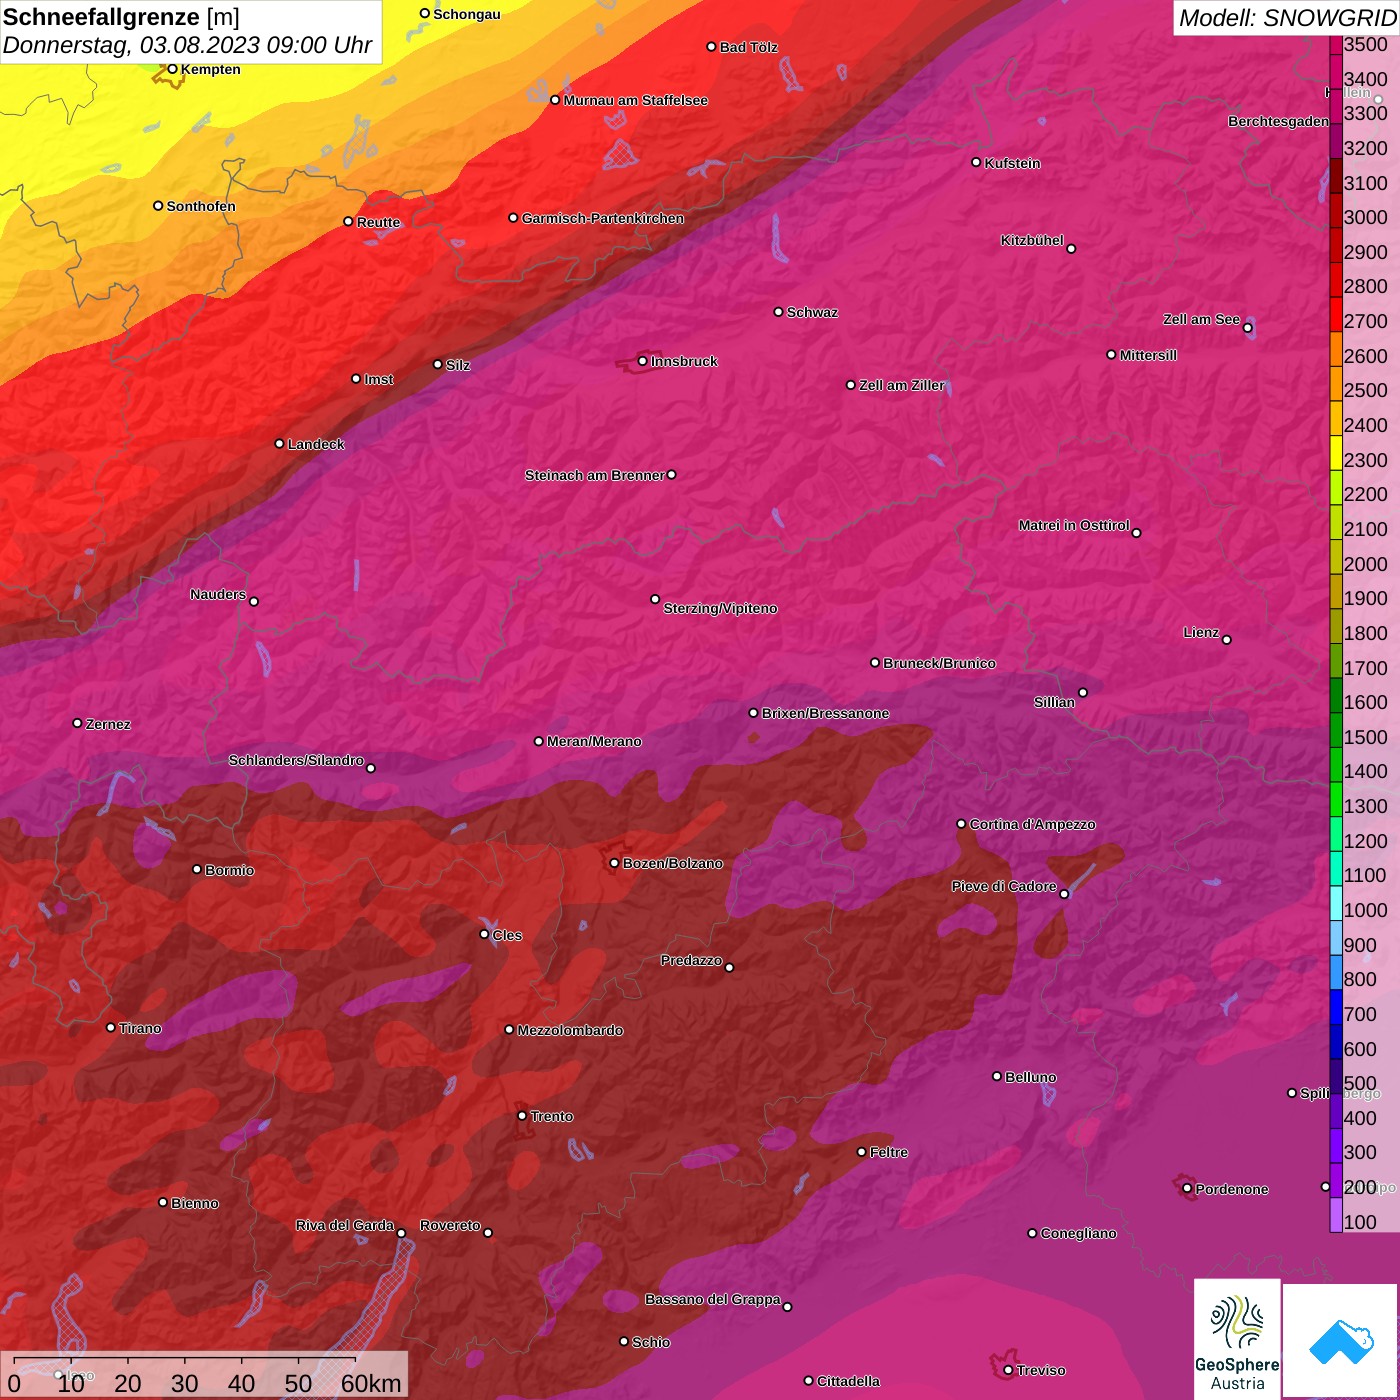
Task: Click the Belluno location dot
Action: pos(996,1076)
